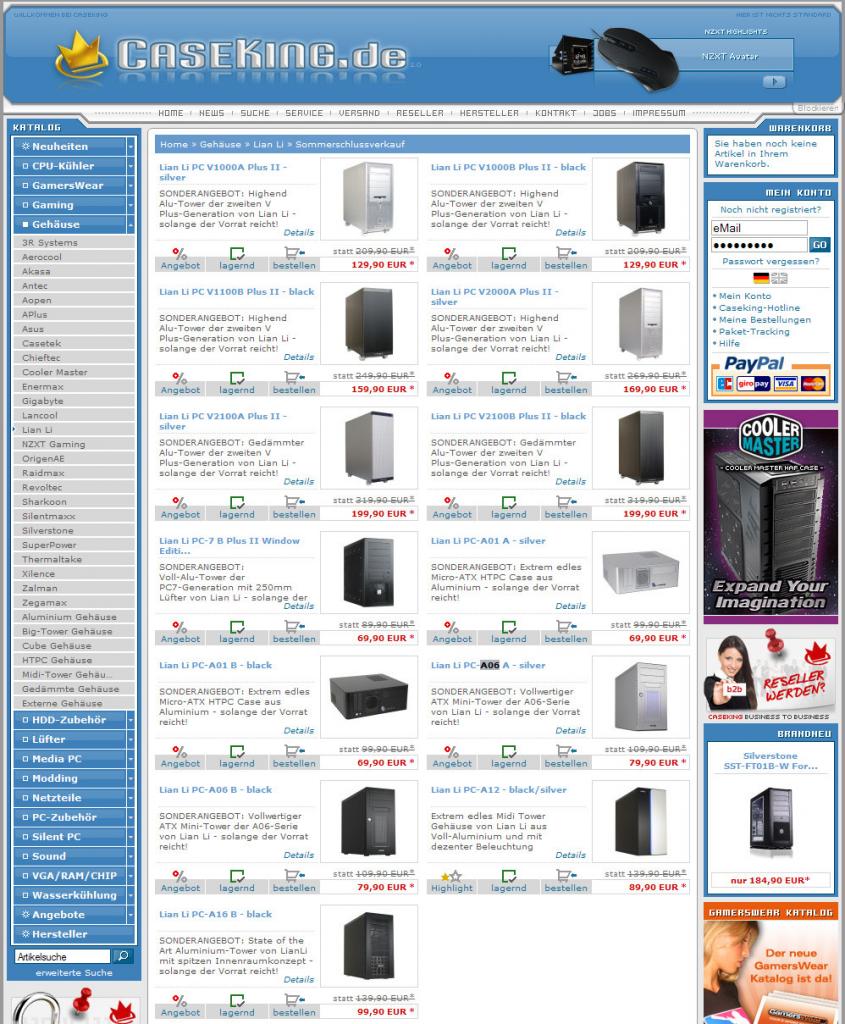This screenshot has height=1024, width=845.
Task: Open the Noch nicht registriert link
Action: pos(771,210)
